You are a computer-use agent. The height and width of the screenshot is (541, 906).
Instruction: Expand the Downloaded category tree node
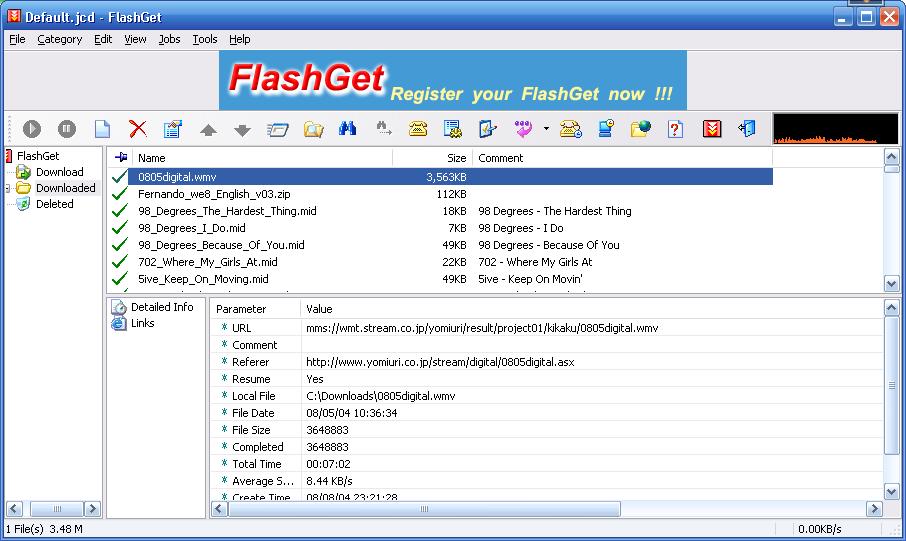click(x=8, y=188)
